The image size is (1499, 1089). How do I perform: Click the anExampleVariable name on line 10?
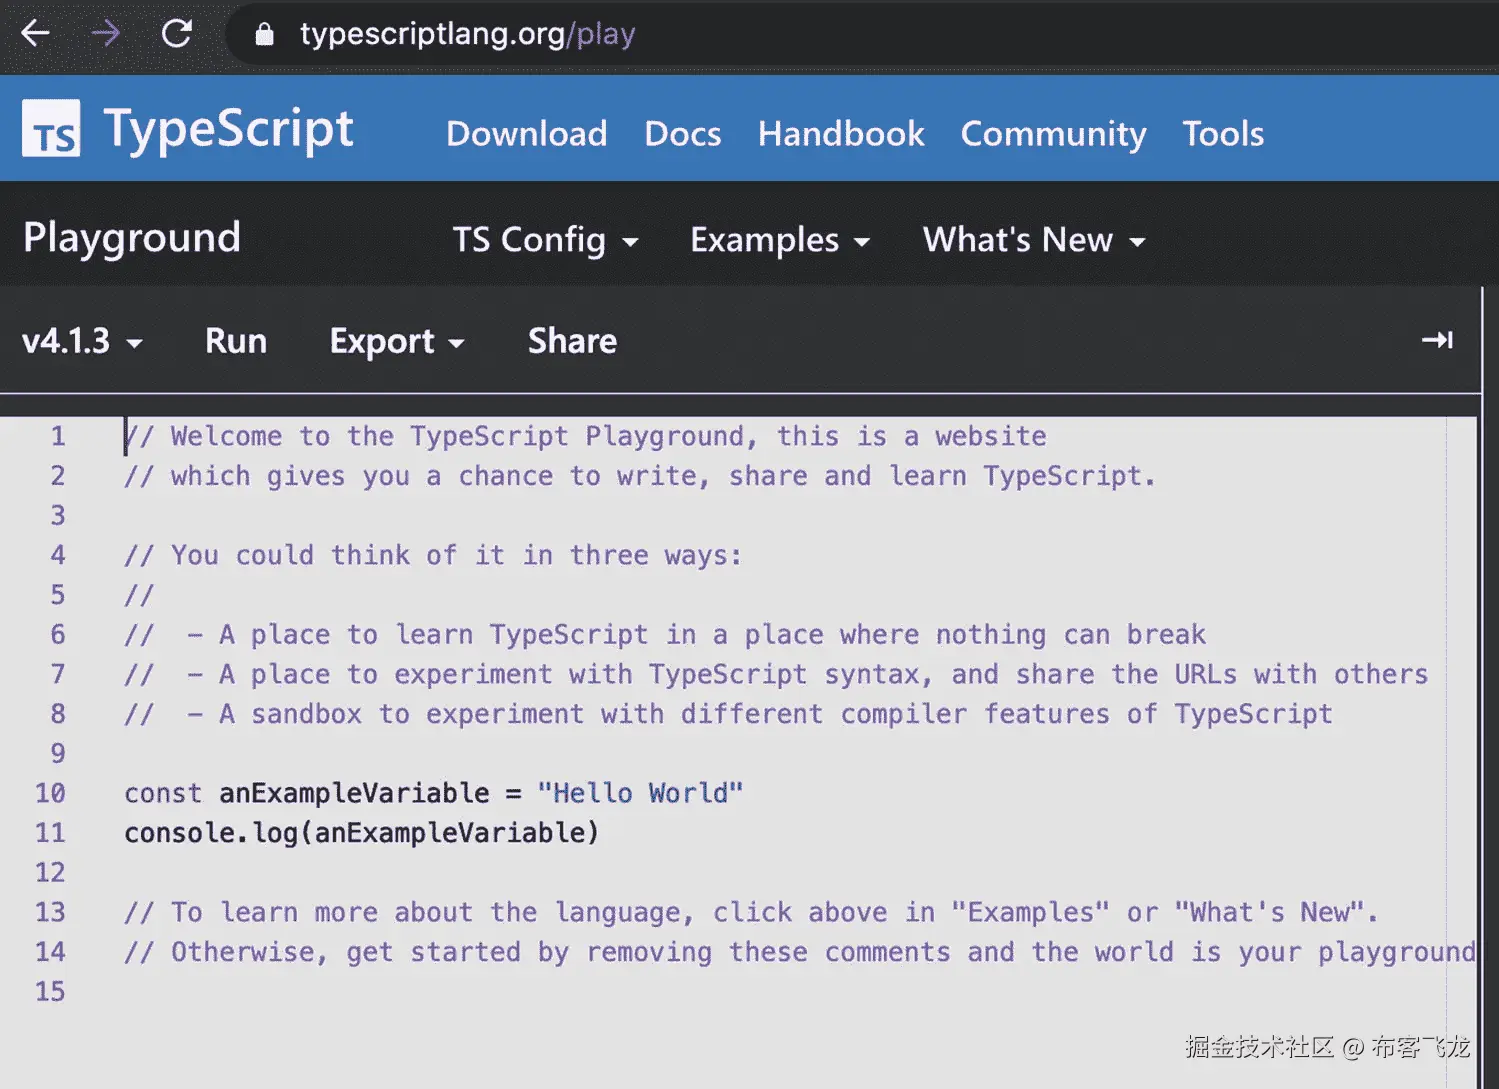[x=354, y=793]
